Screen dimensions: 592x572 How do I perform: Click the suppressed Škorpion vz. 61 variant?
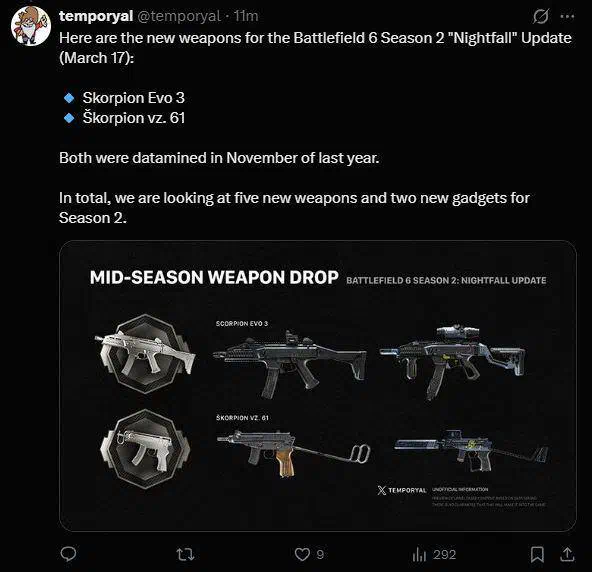click(x=471, y=450)
